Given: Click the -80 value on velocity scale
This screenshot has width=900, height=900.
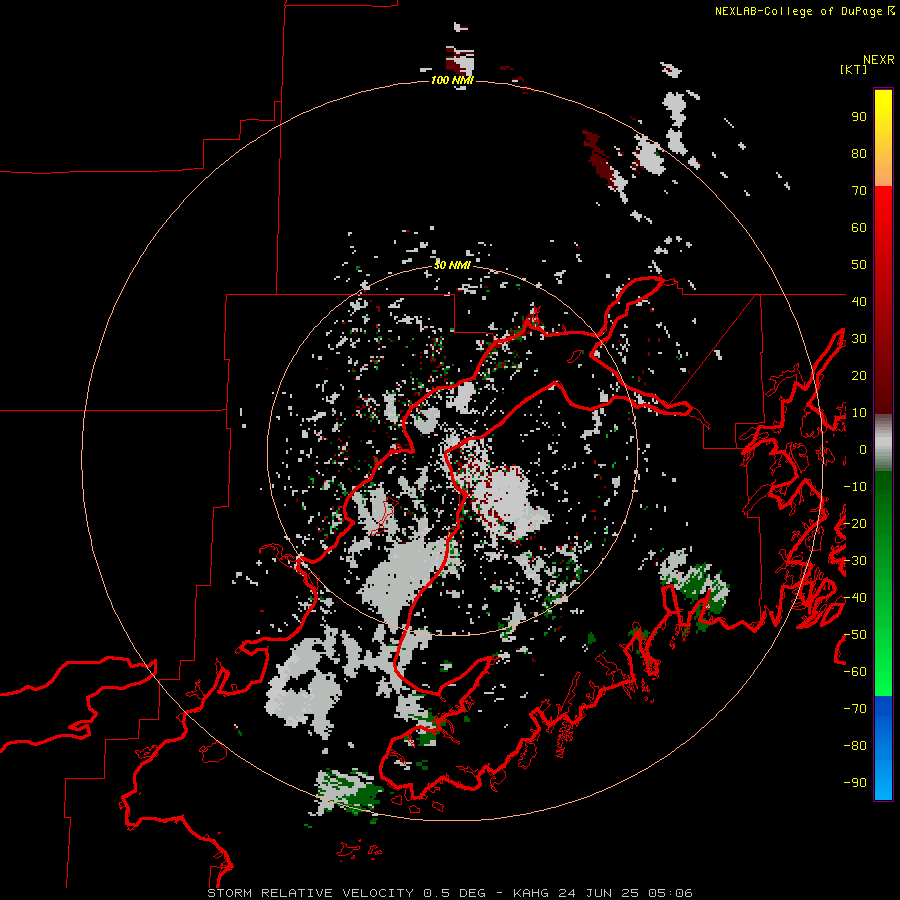Looking at the screenshot, I should coord(855,746).
